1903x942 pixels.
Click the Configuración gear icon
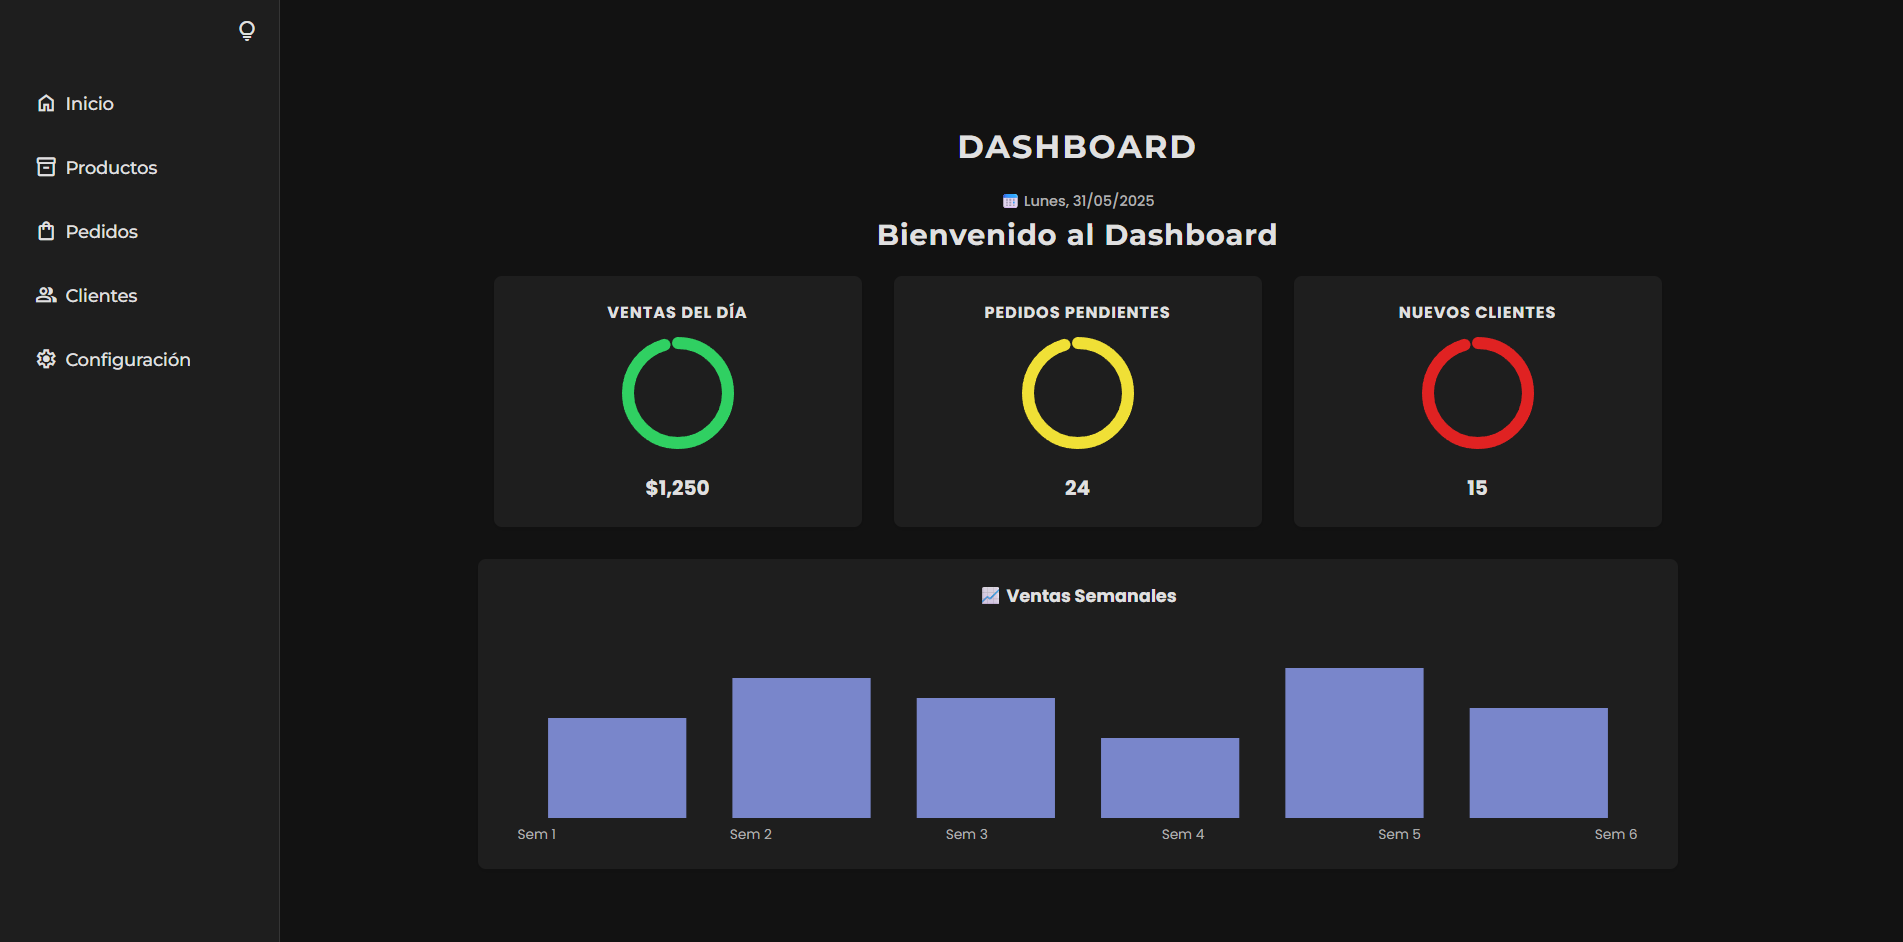pos(46,359)
